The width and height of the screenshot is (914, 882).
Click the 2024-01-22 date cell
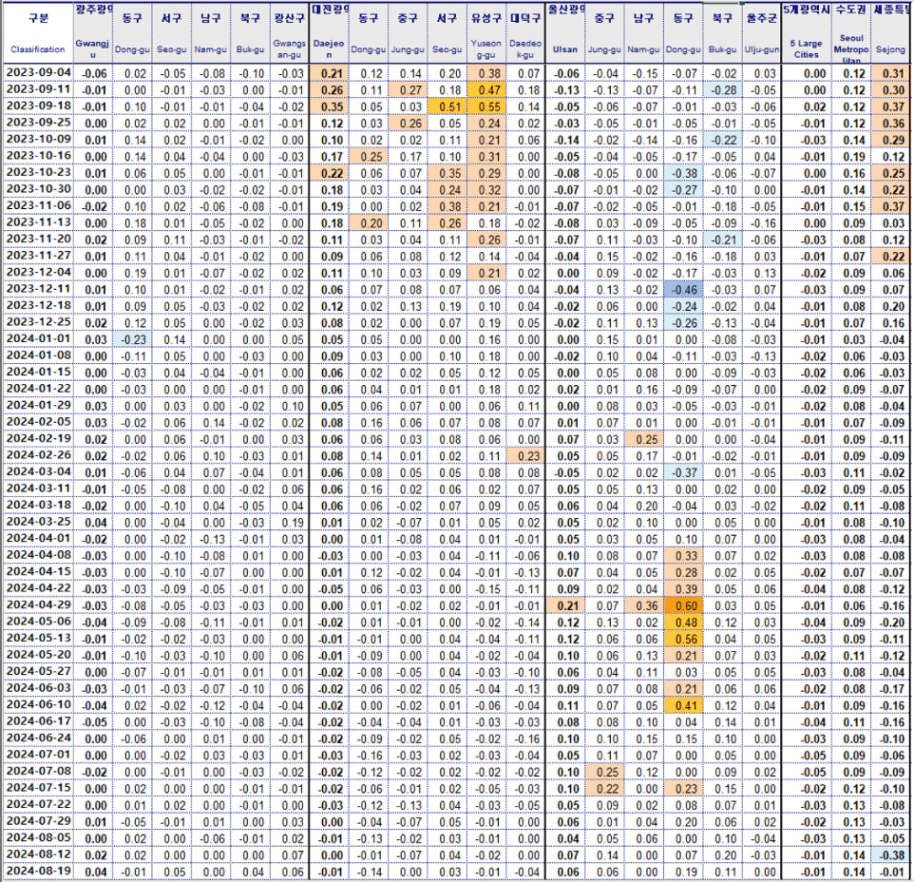pyautogui.click(x=38, y=389)
